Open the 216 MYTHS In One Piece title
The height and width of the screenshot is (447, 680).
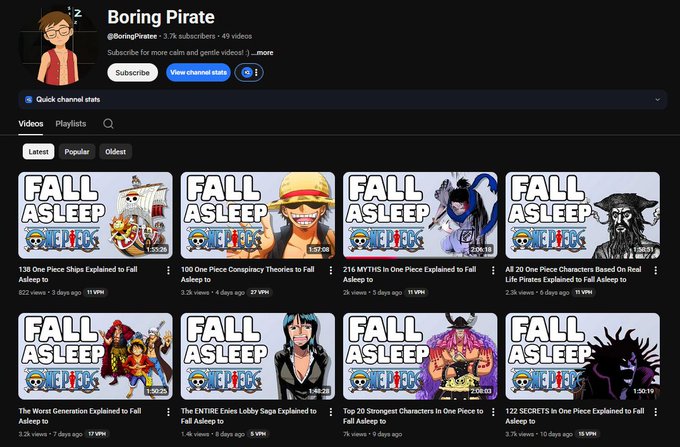click(409, 274)
